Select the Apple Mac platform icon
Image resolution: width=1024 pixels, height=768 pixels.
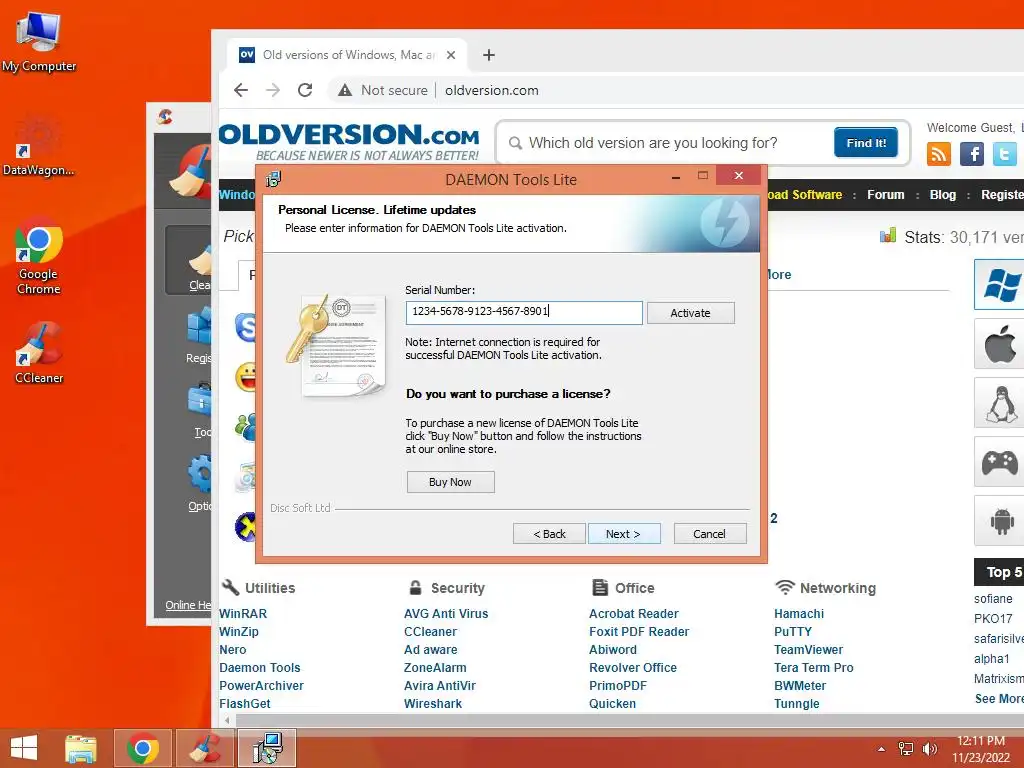click(x=999, y=344)
